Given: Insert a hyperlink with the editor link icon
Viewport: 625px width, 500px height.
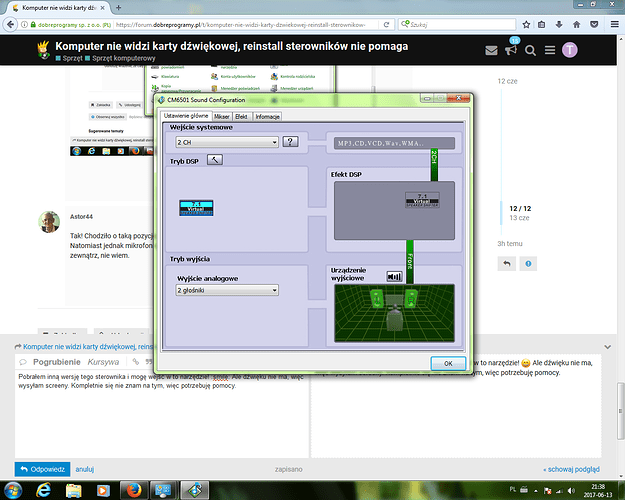Looking at the screenshot, I should coord(136,362).
